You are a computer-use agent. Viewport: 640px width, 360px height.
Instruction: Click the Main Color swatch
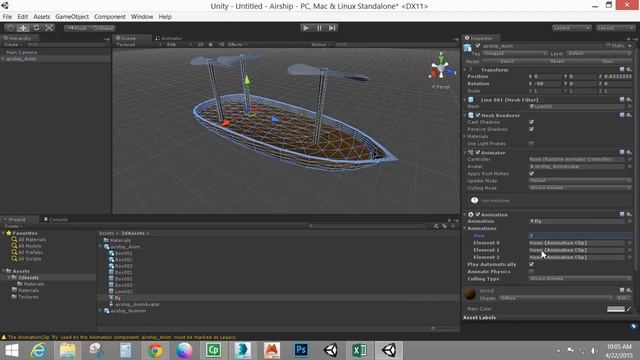[616, 309]
